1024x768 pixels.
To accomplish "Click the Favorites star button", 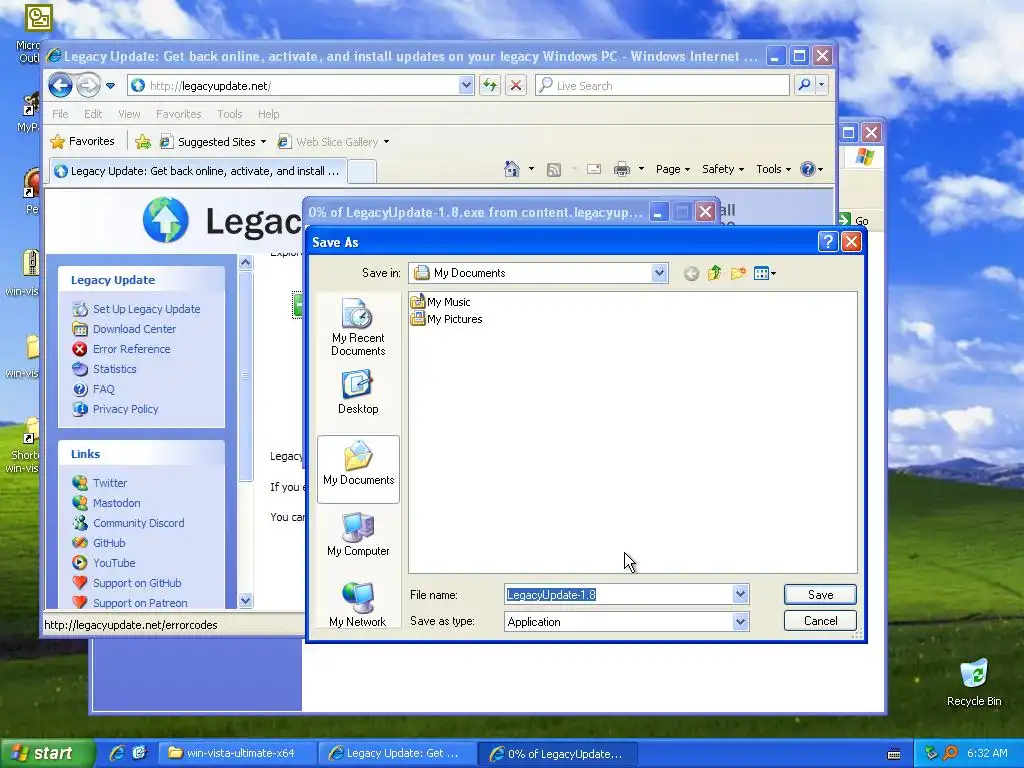I will [82, 141].
